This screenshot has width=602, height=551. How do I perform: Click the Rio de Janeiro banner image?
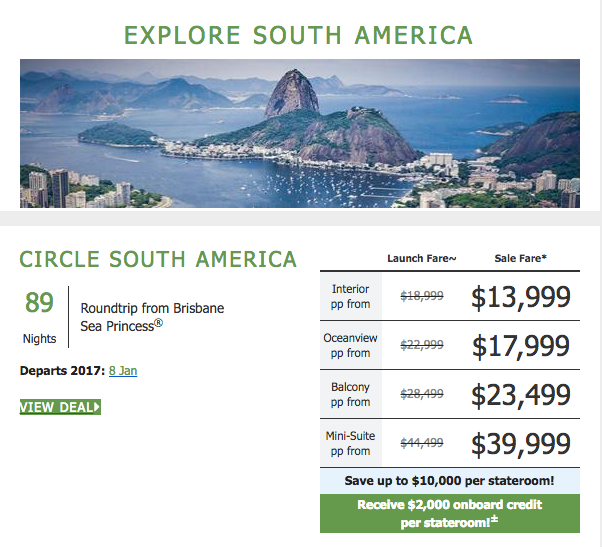coord(300,133)
